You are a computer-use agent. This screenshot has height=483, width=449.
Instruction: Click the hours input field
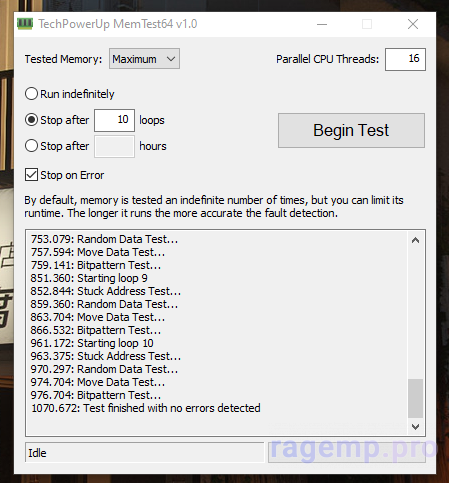pos(115,146)
